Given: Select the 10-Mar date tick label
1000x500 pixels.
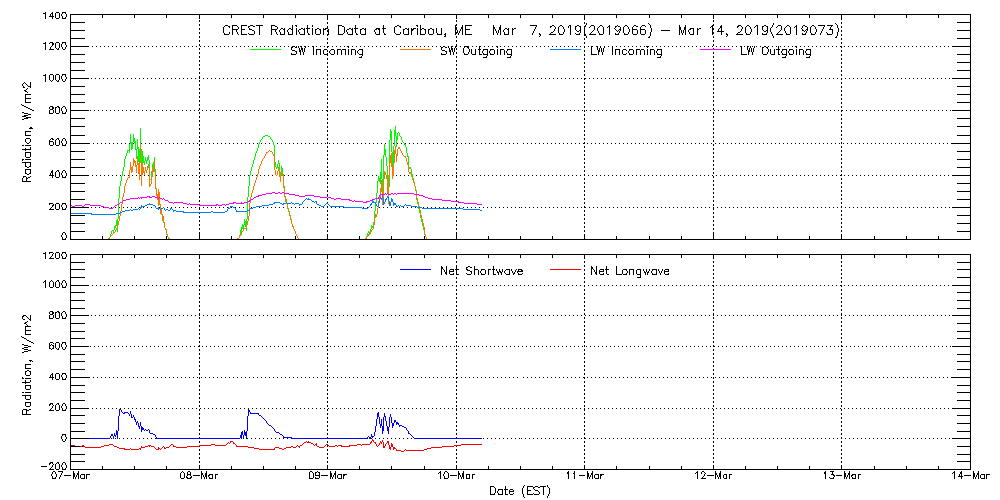Looking at the screenshot, I should click(x=457, y=476).
